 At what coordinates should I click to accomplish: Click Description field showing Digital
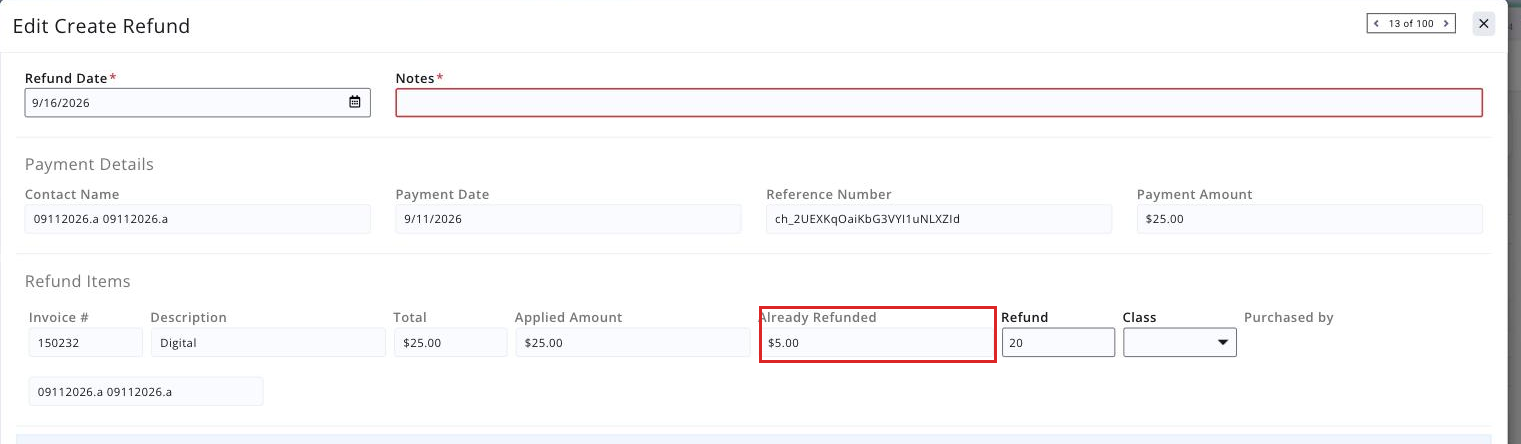(268, 342)
